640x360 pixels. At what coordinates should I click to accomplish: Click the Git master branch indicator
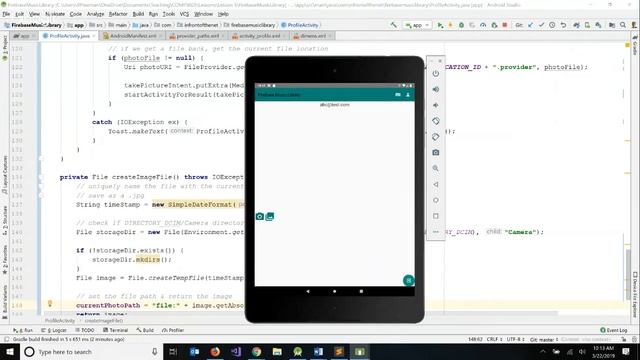click(x=543, y=340)
